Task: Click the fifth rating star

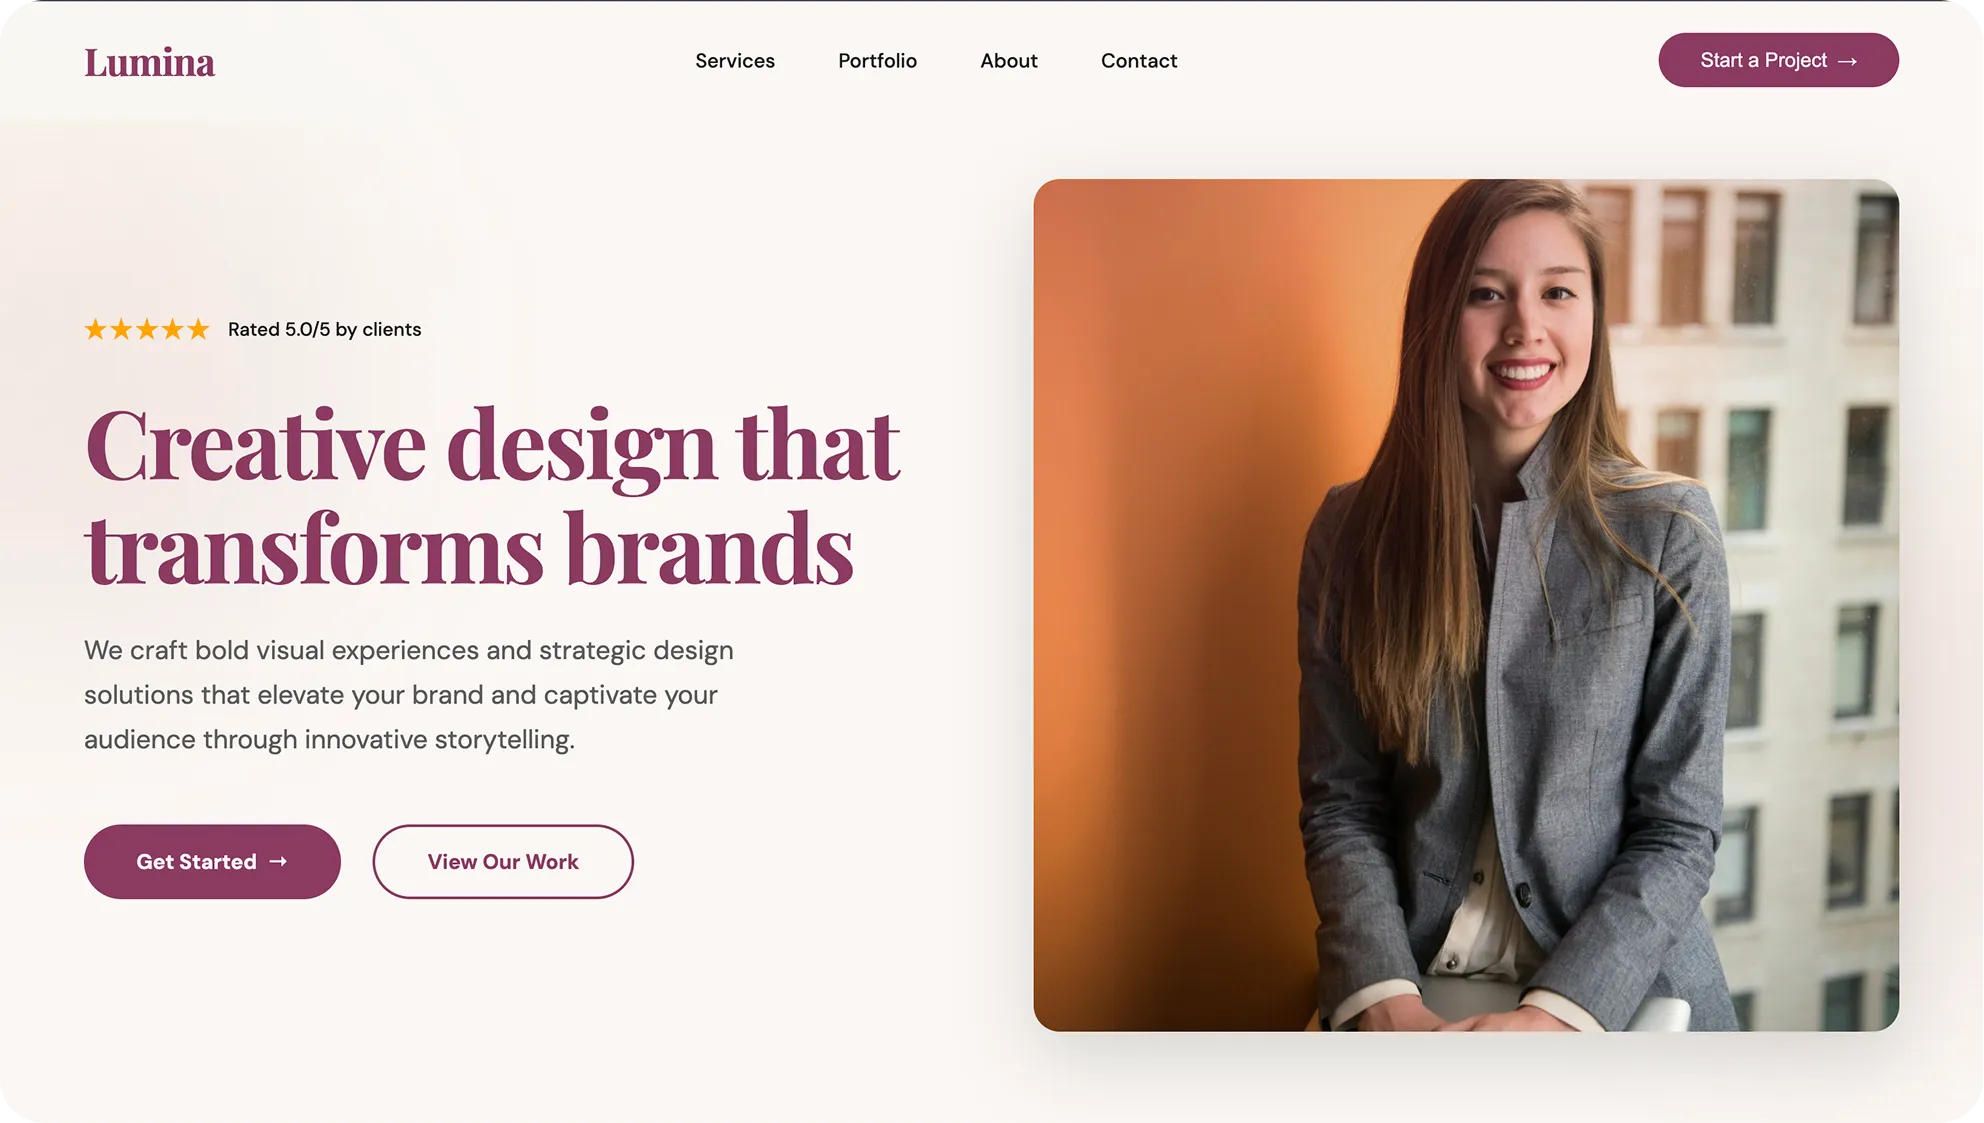Action: 199,329
